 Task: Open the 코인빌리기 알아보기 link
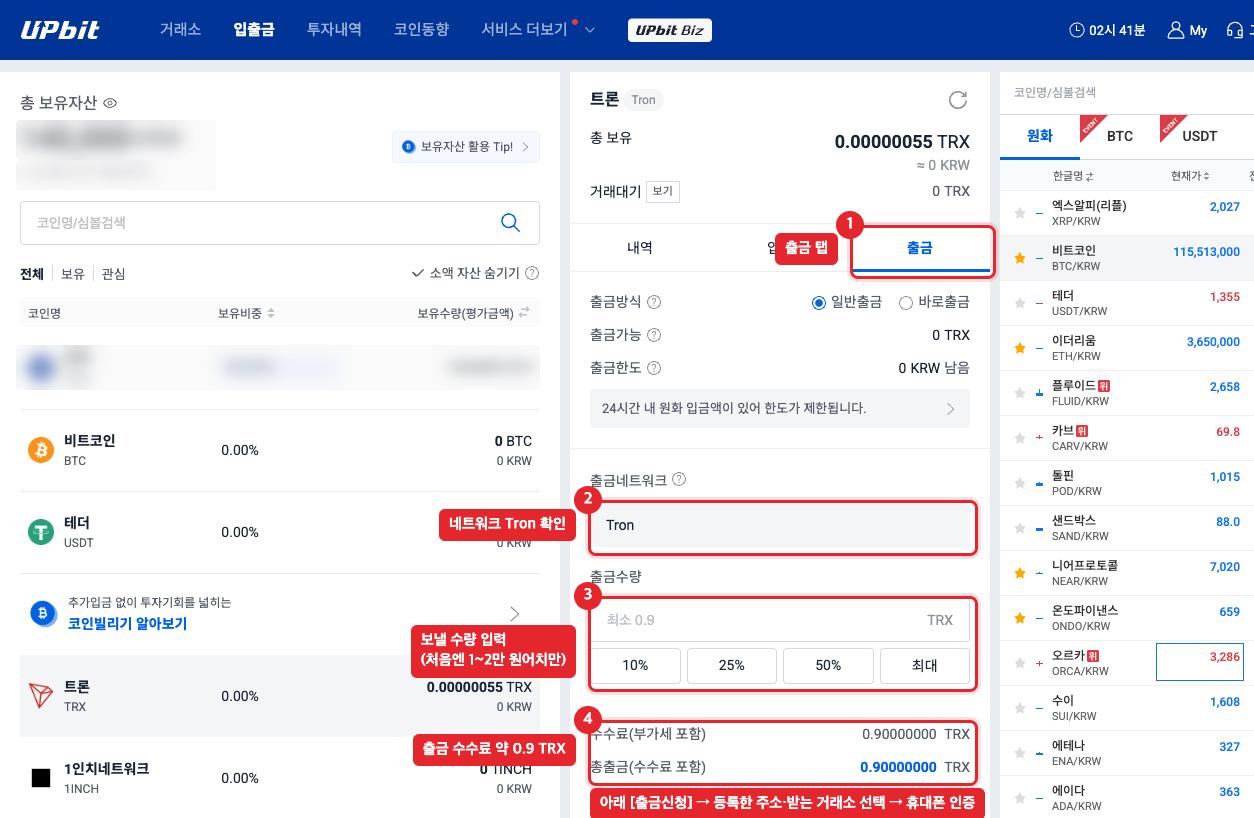127,623
